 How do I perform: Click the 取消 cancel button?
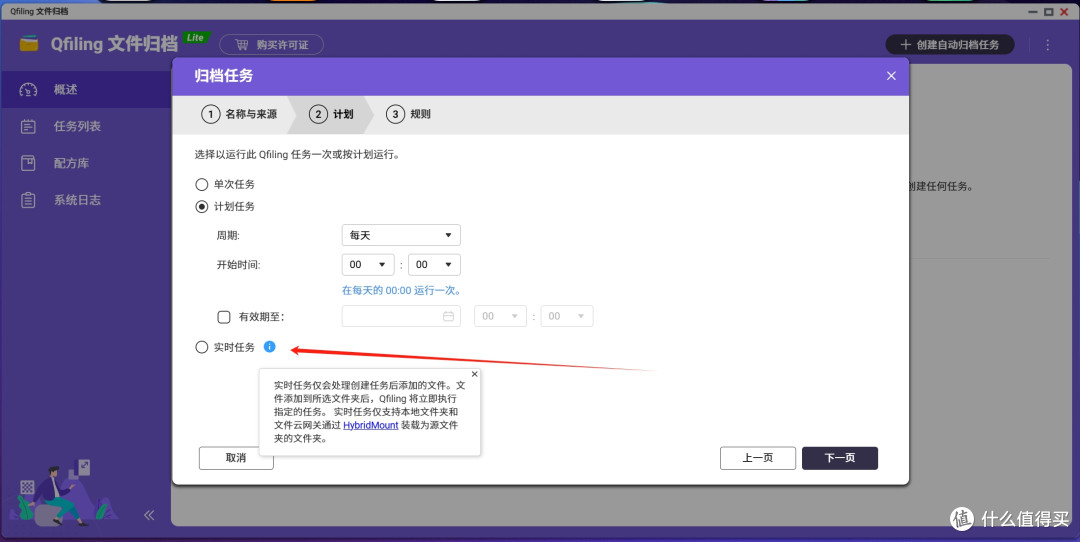pyautogui.click(x=236, y=458)
